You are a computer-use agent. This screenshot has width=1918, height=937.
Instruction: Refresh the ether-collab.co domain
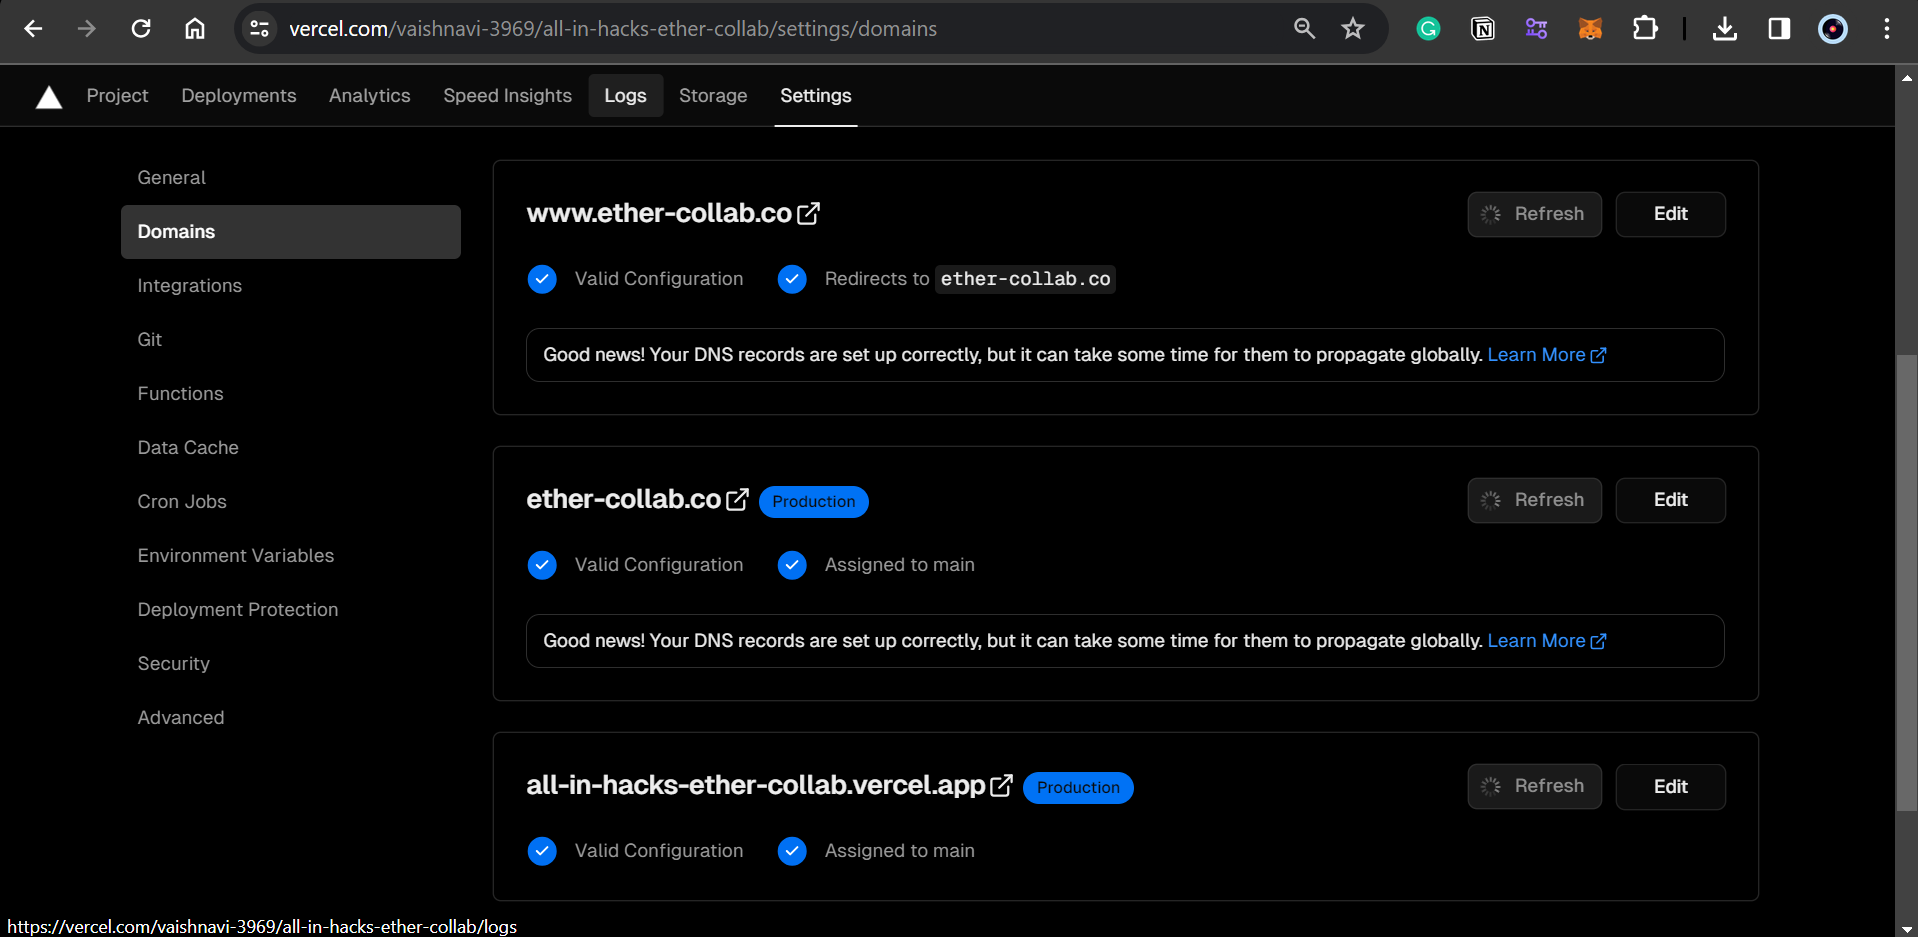point(1534,500)
